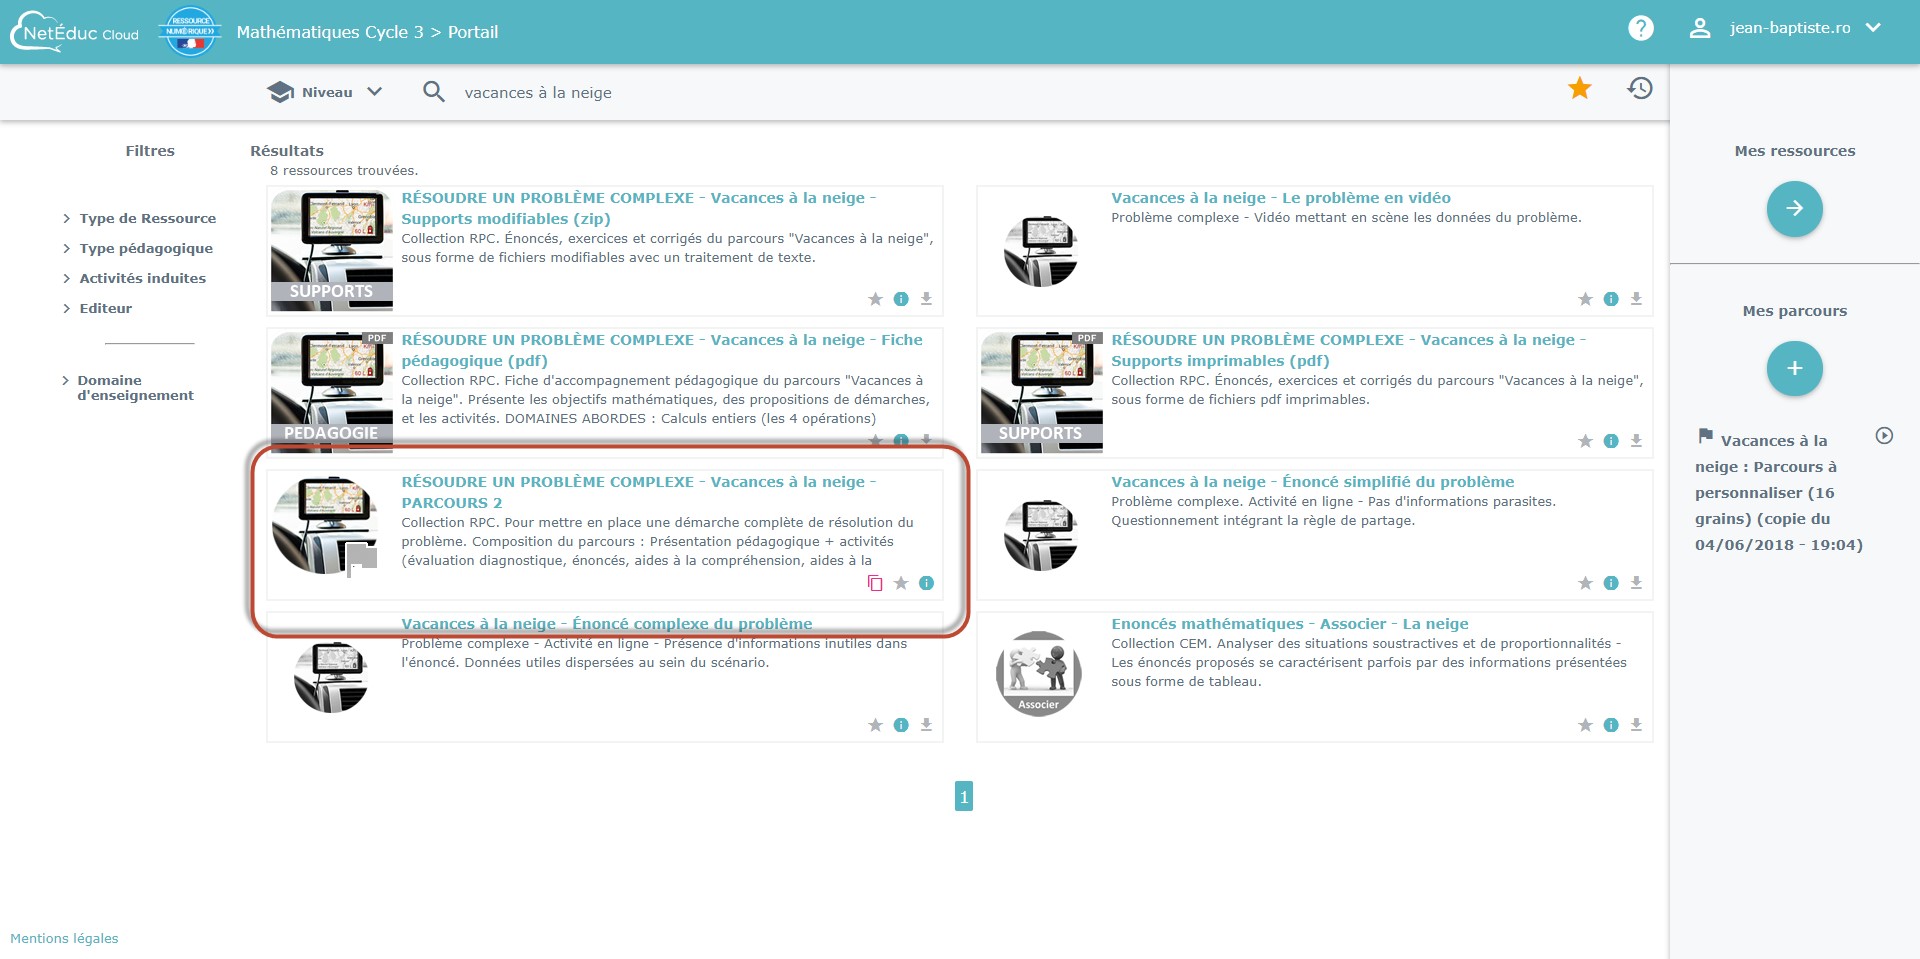The image size is (1920, 959).
Task: Expand the Type de Ressource filter
Action: 147,219
